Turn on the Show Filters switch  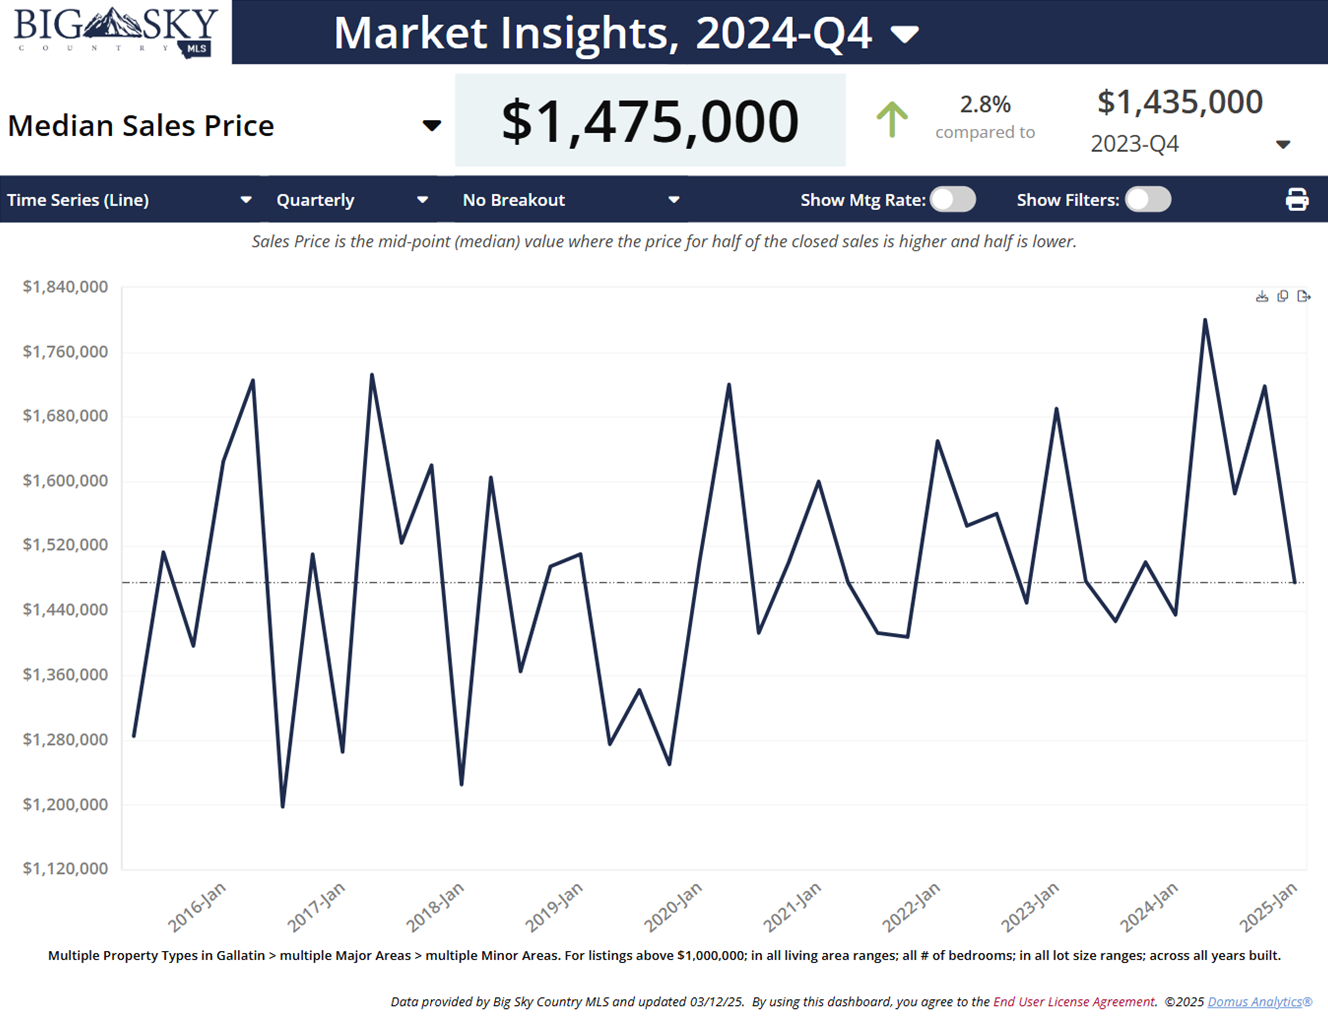(1147, 200)
